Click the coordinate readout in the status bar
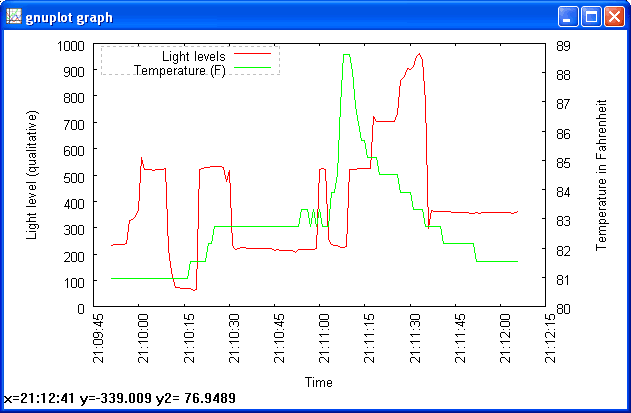This screenshot has height=413, width=631. coord(122,398)
